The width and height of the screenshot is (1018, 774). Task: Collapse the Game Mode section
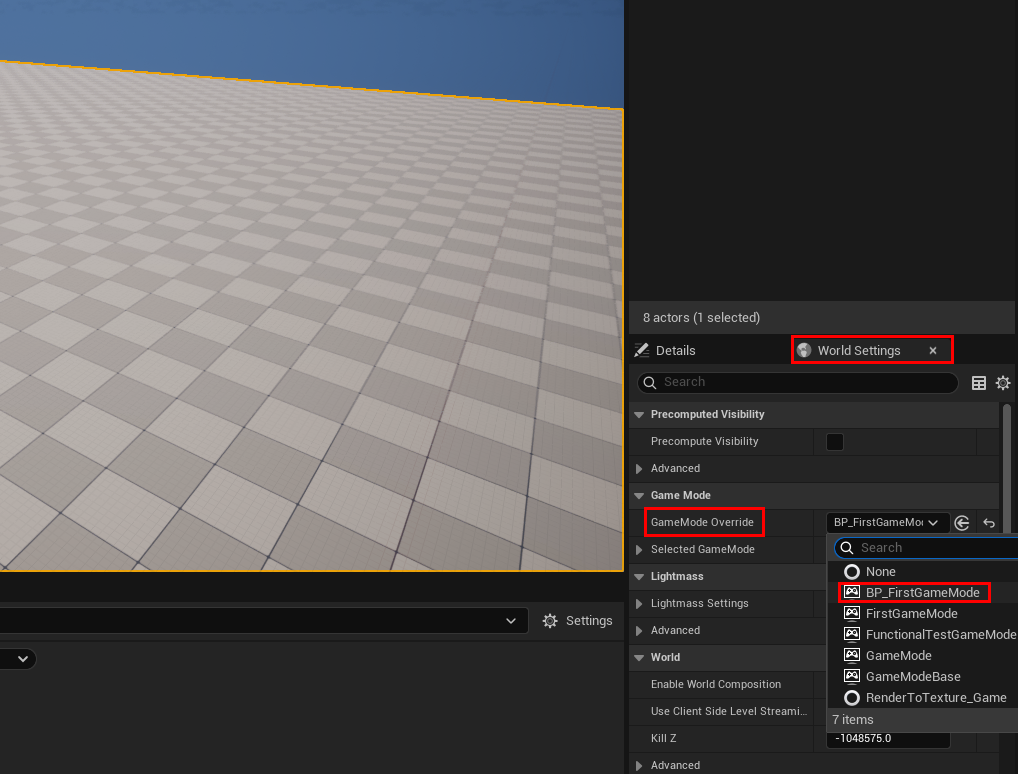click(639, 495)
